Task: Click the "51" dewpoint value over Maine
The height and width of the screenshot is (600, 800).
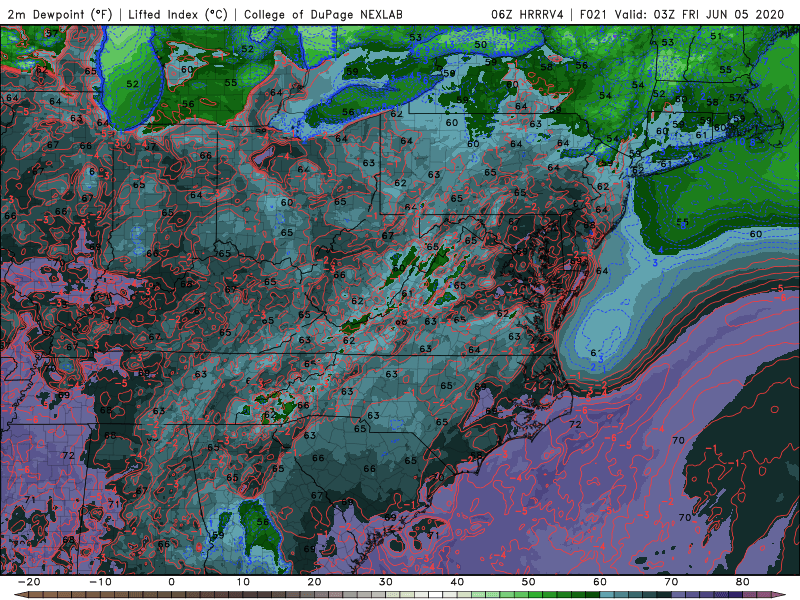Action: click(716, 36)
